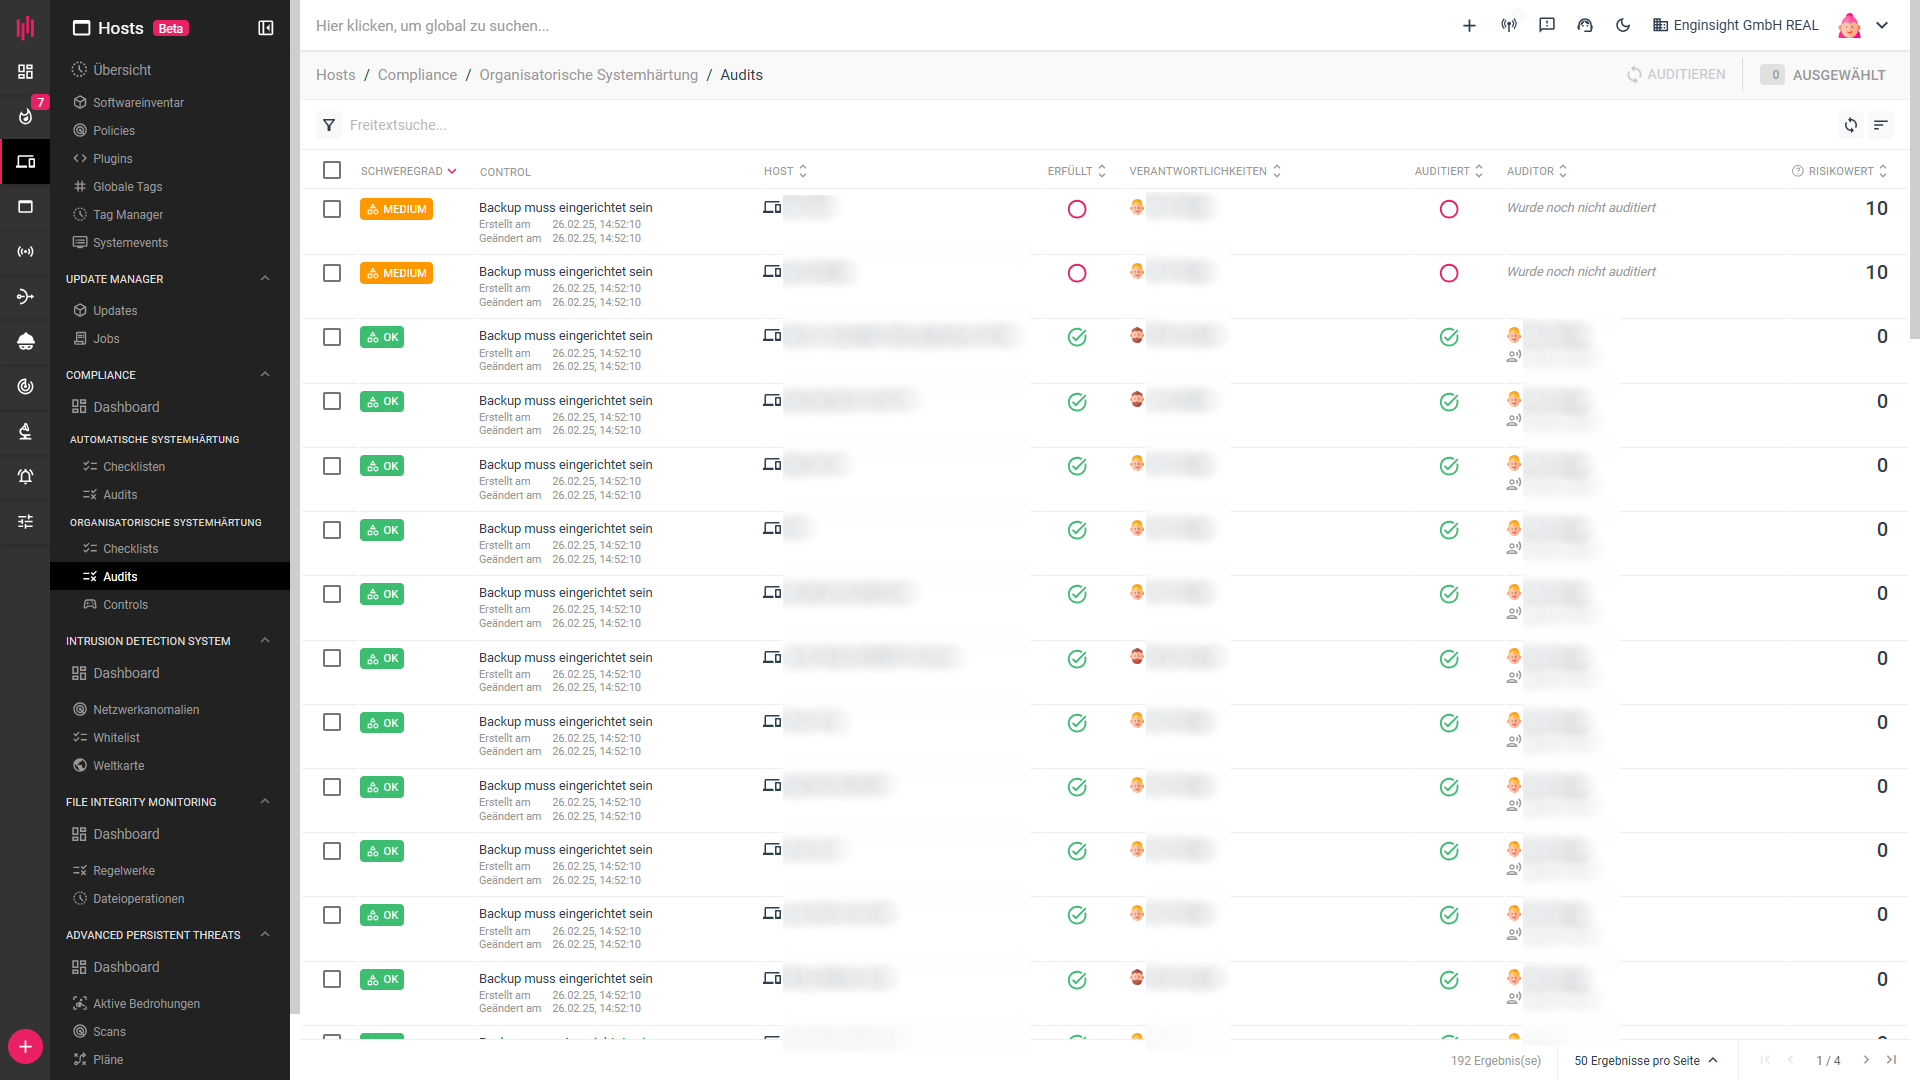1920x1080 pixels.
Task: Collapse the sidebar panel icon
Action: (266, 28)
